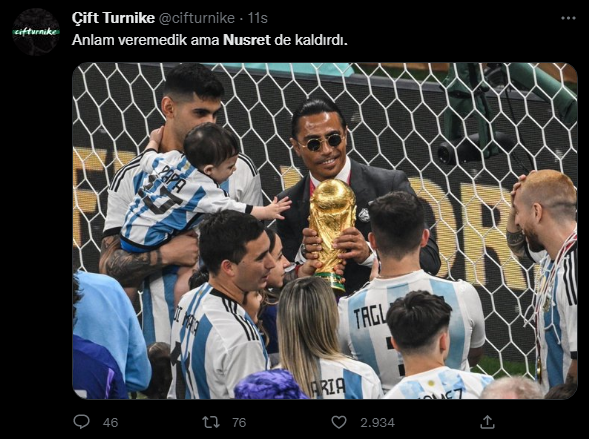Like the tweet with heart icon
The height and width of the screenshot is (439, 589).
[x=339, y=422]
